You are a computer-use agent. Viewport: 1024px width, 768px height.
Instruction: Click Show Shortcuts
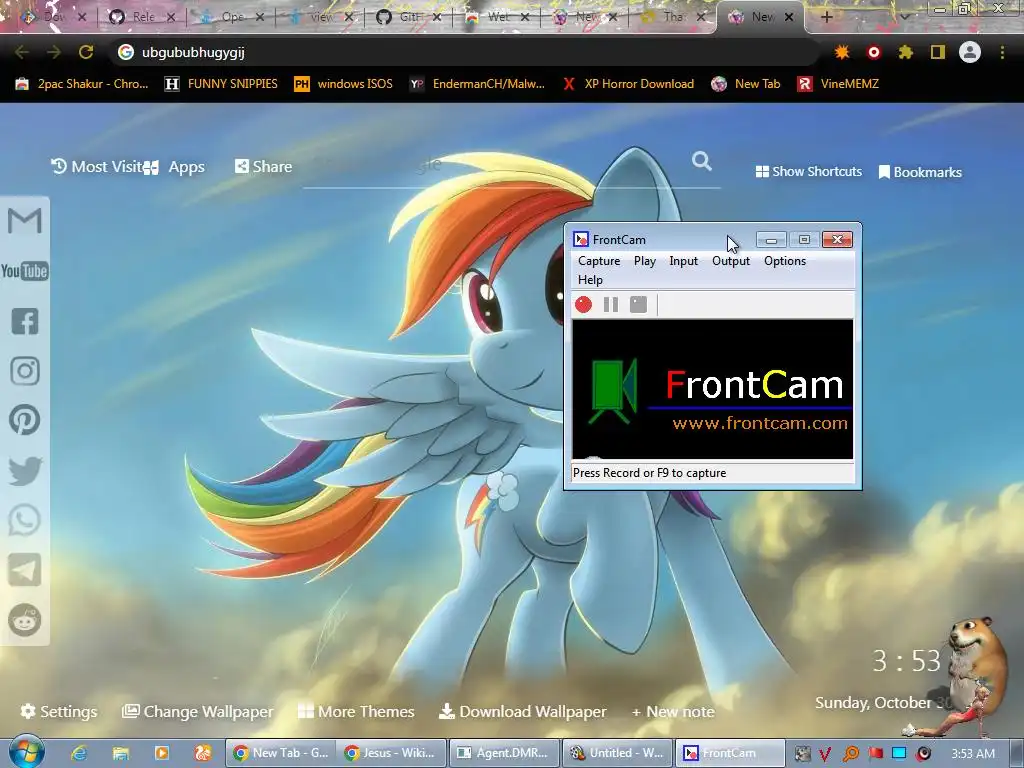click(808, 171)
